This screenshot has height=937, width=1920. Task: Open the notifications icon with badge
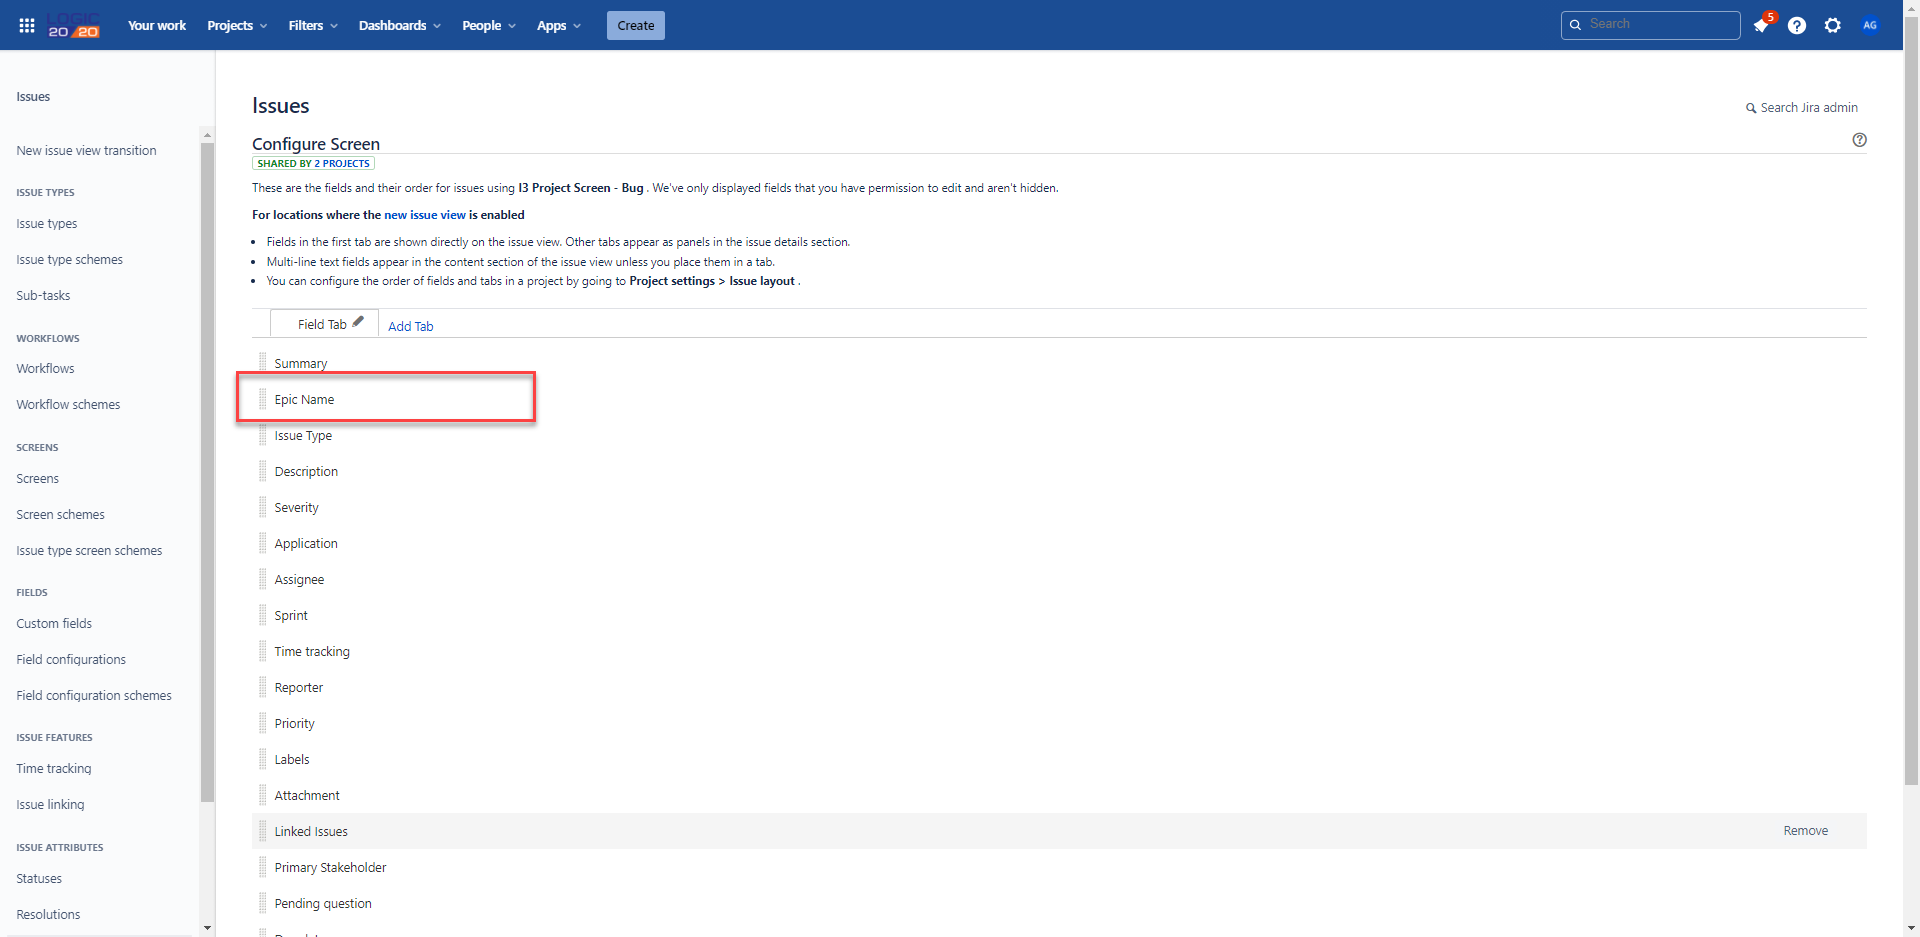point(1762,25)
